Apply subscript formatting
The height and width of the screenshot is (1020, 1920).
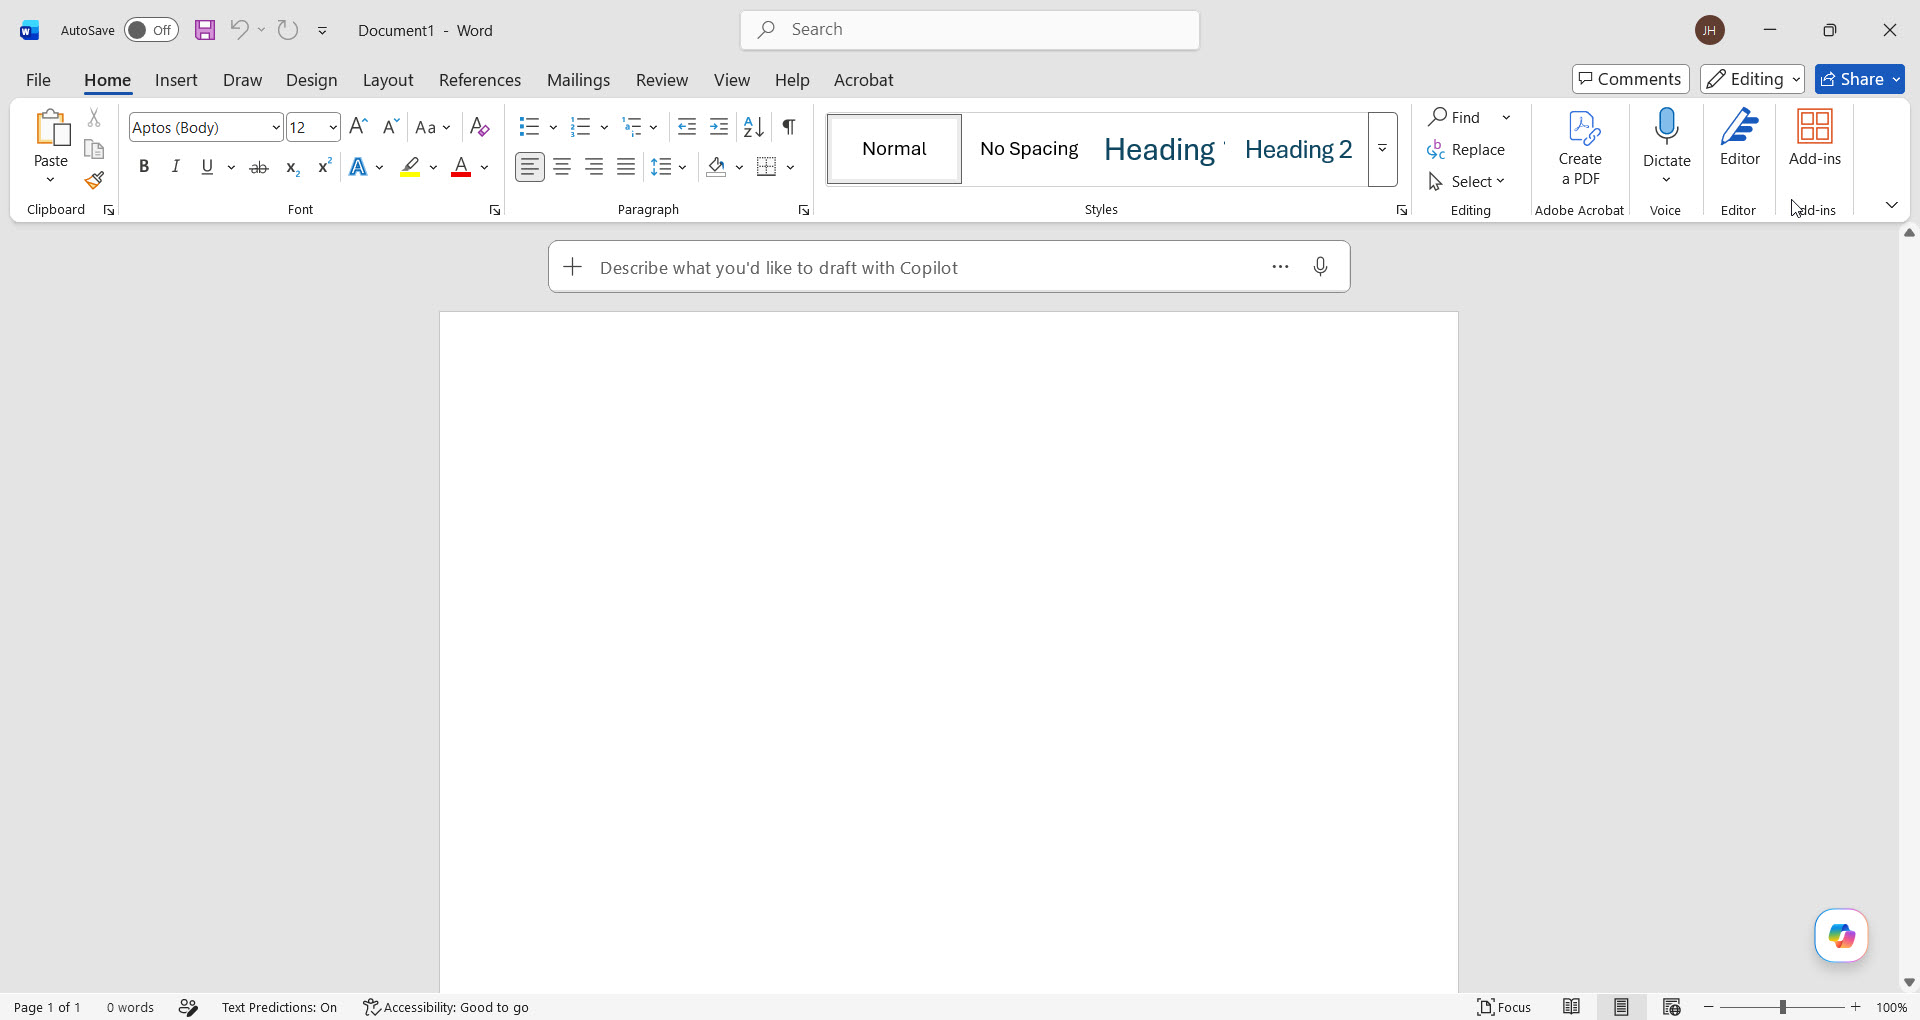tap(292, 167)
